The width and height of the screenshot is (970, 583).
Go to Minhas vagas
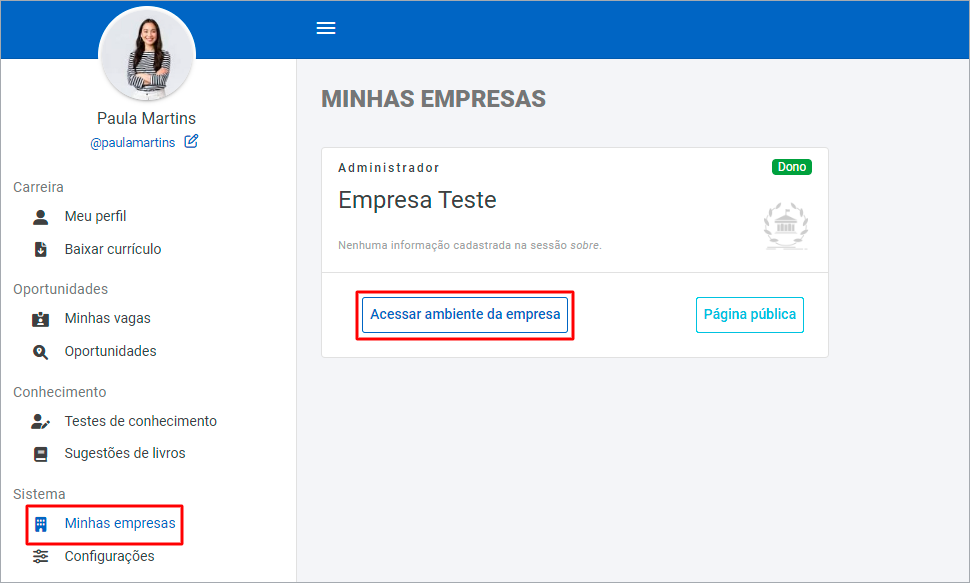(107, 319)
